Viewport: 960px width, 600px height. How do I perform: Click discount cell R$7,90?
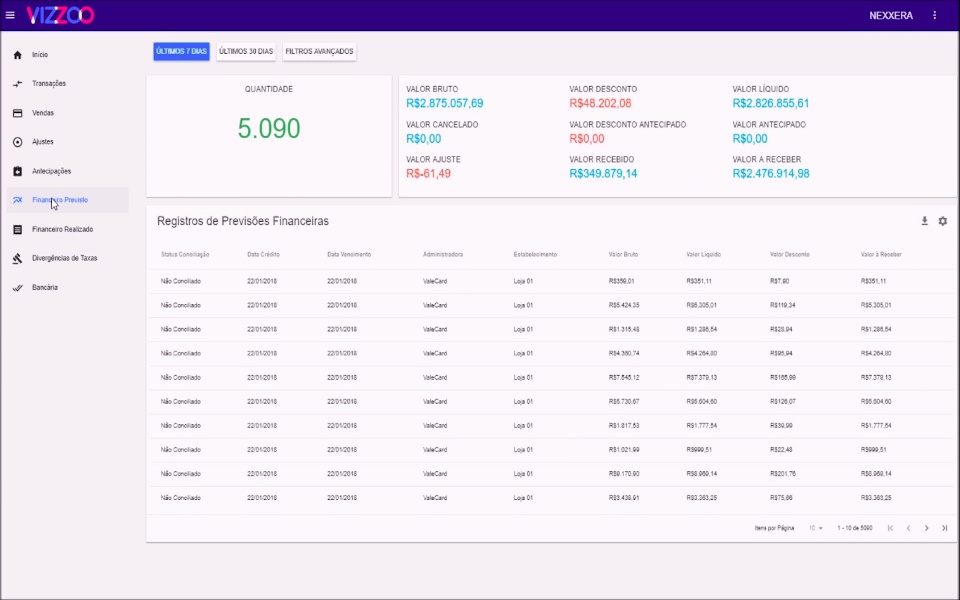779,281
